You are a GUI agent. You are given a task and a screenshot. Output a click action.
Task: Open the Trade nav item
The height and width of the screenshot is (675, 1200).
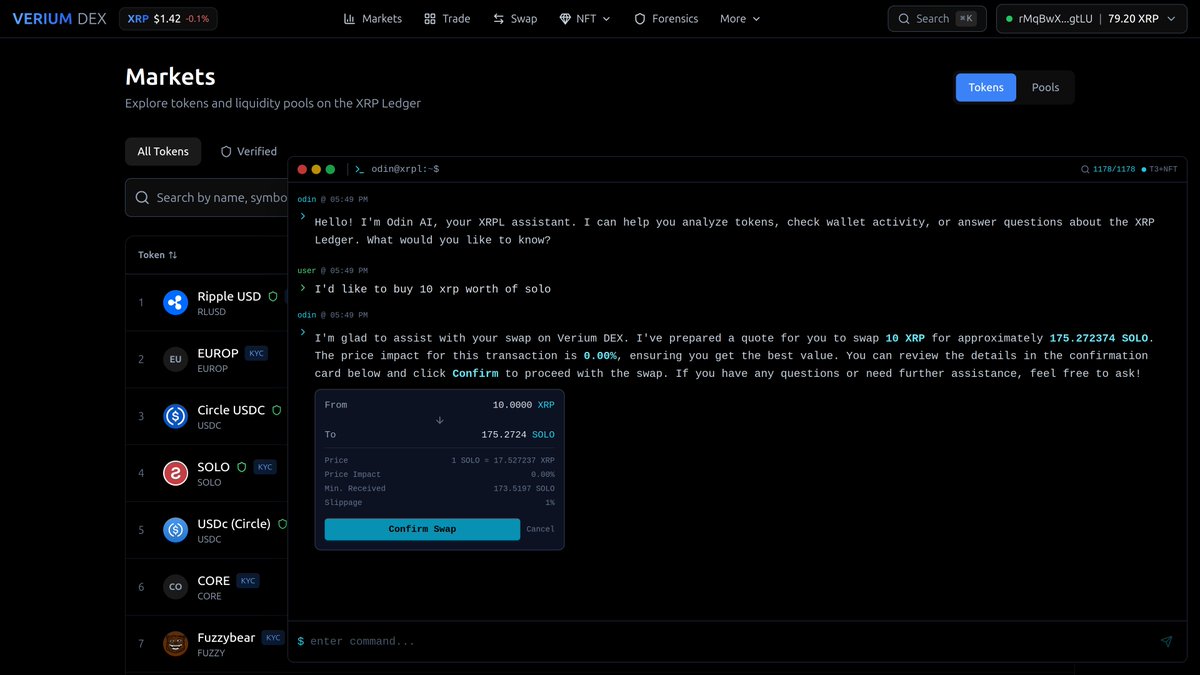coord(447,19)
